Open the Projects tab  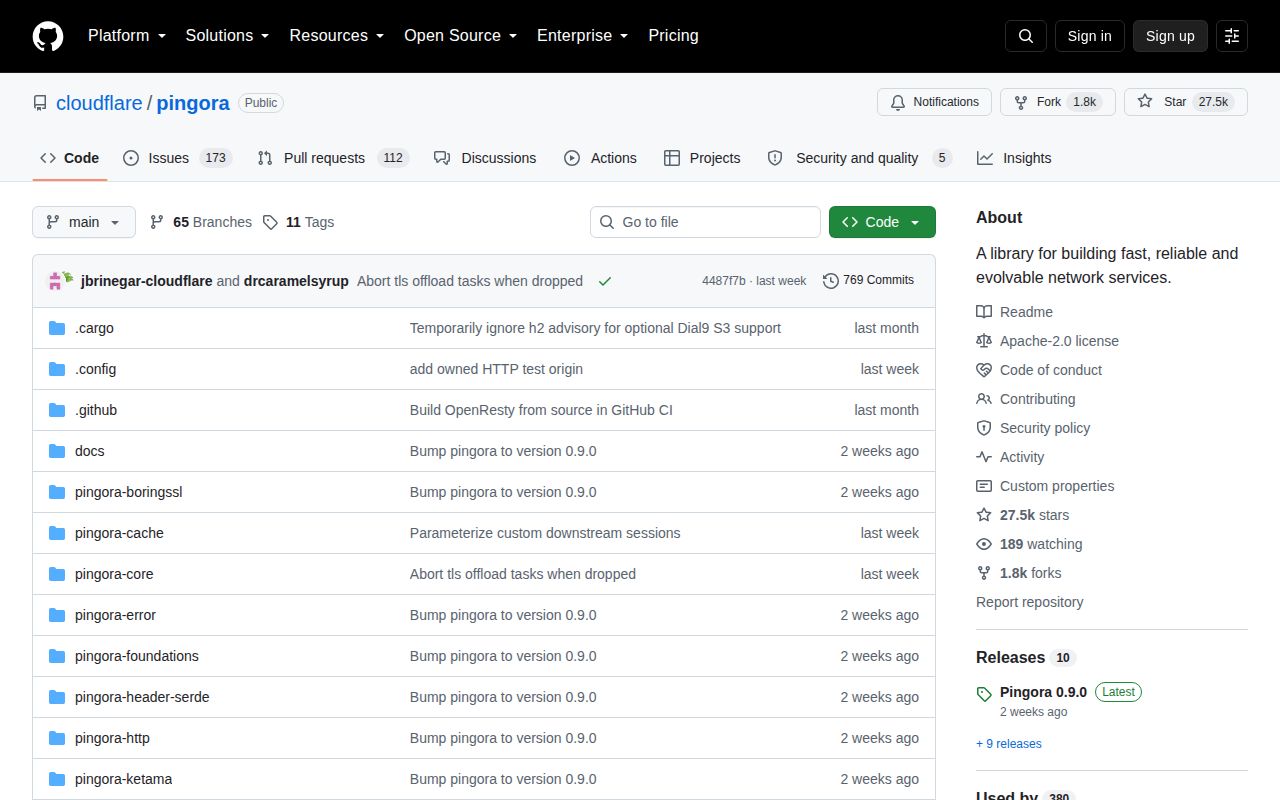point(702,158)
